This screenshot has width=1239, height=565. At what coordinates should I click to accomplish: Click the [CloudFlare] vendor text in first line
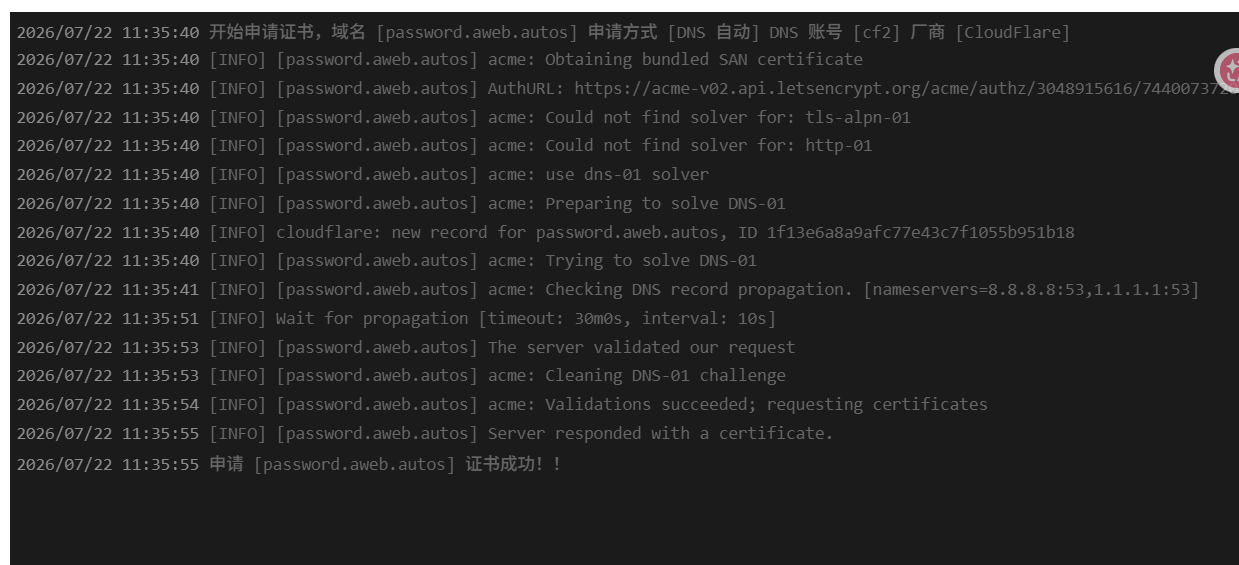[x=1012, y=32]
